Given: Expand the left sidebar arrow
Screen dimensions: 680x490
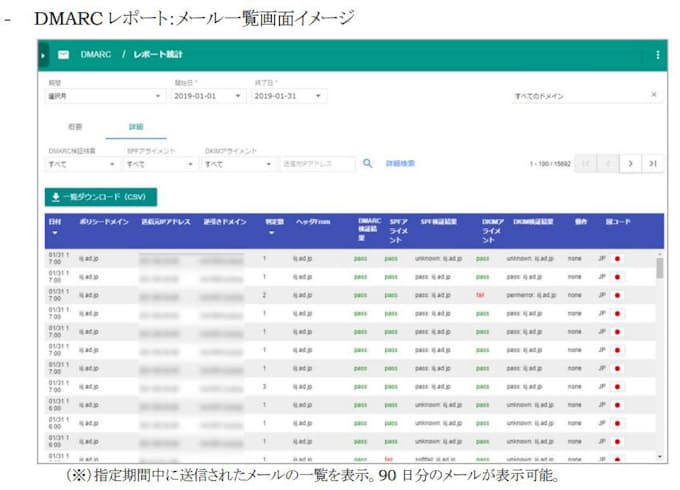Looking at the screenshot, I should (43, 54).
